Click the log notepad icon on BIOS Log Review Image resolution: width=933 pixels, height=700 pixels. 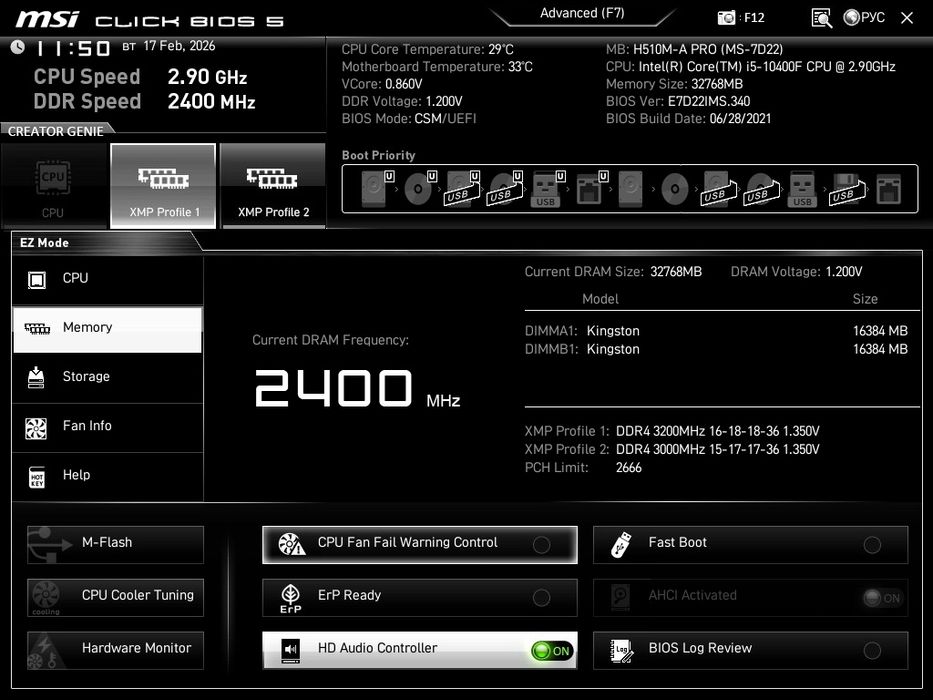coord(622,650)
